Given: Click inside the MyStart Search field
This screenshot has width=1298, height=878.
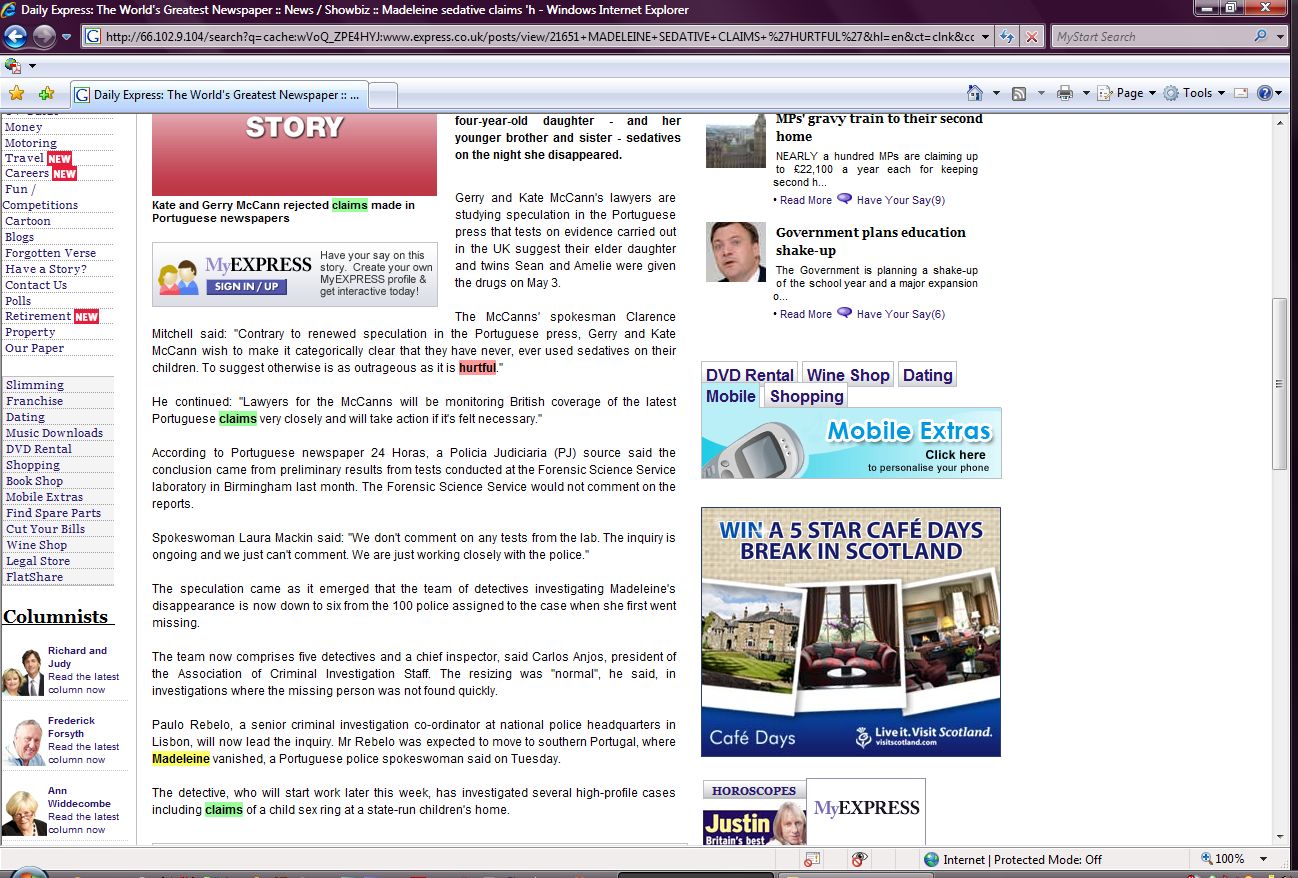Looking at the screenshot, I should (1150, 37).
